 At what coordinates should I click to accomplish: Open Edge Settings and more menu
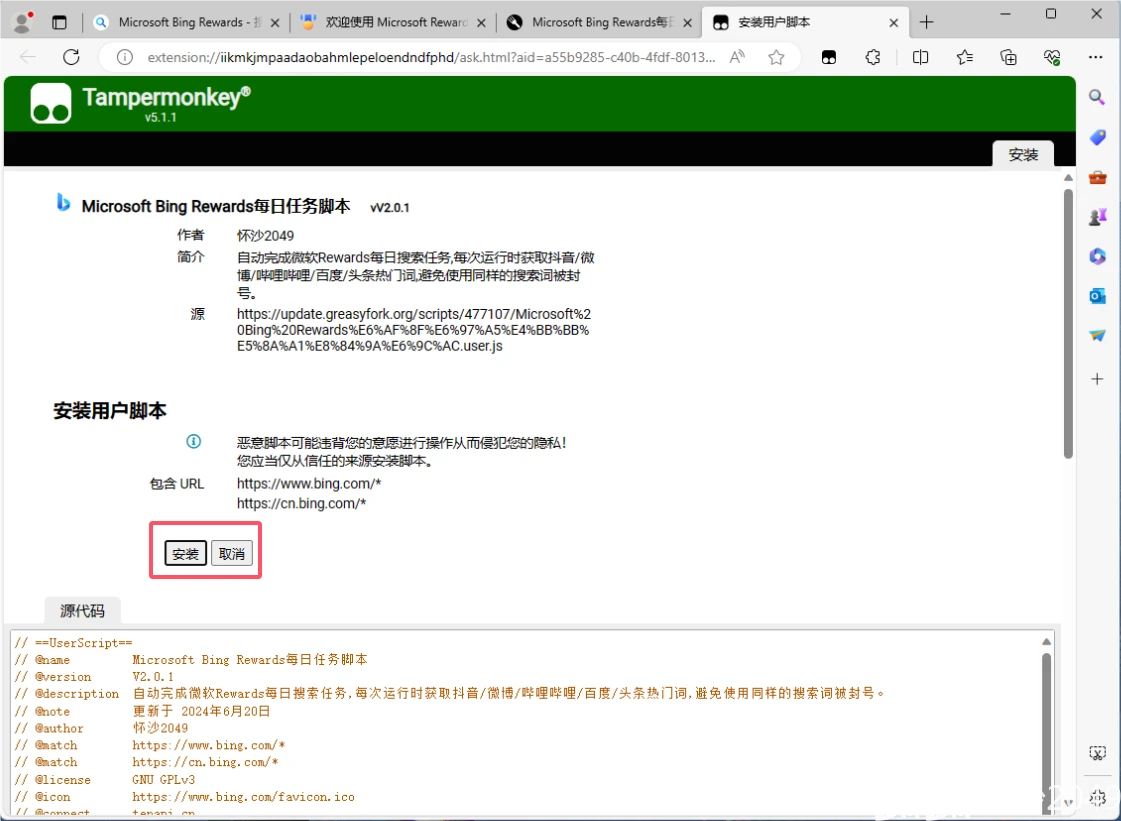tap(1095, 57)
